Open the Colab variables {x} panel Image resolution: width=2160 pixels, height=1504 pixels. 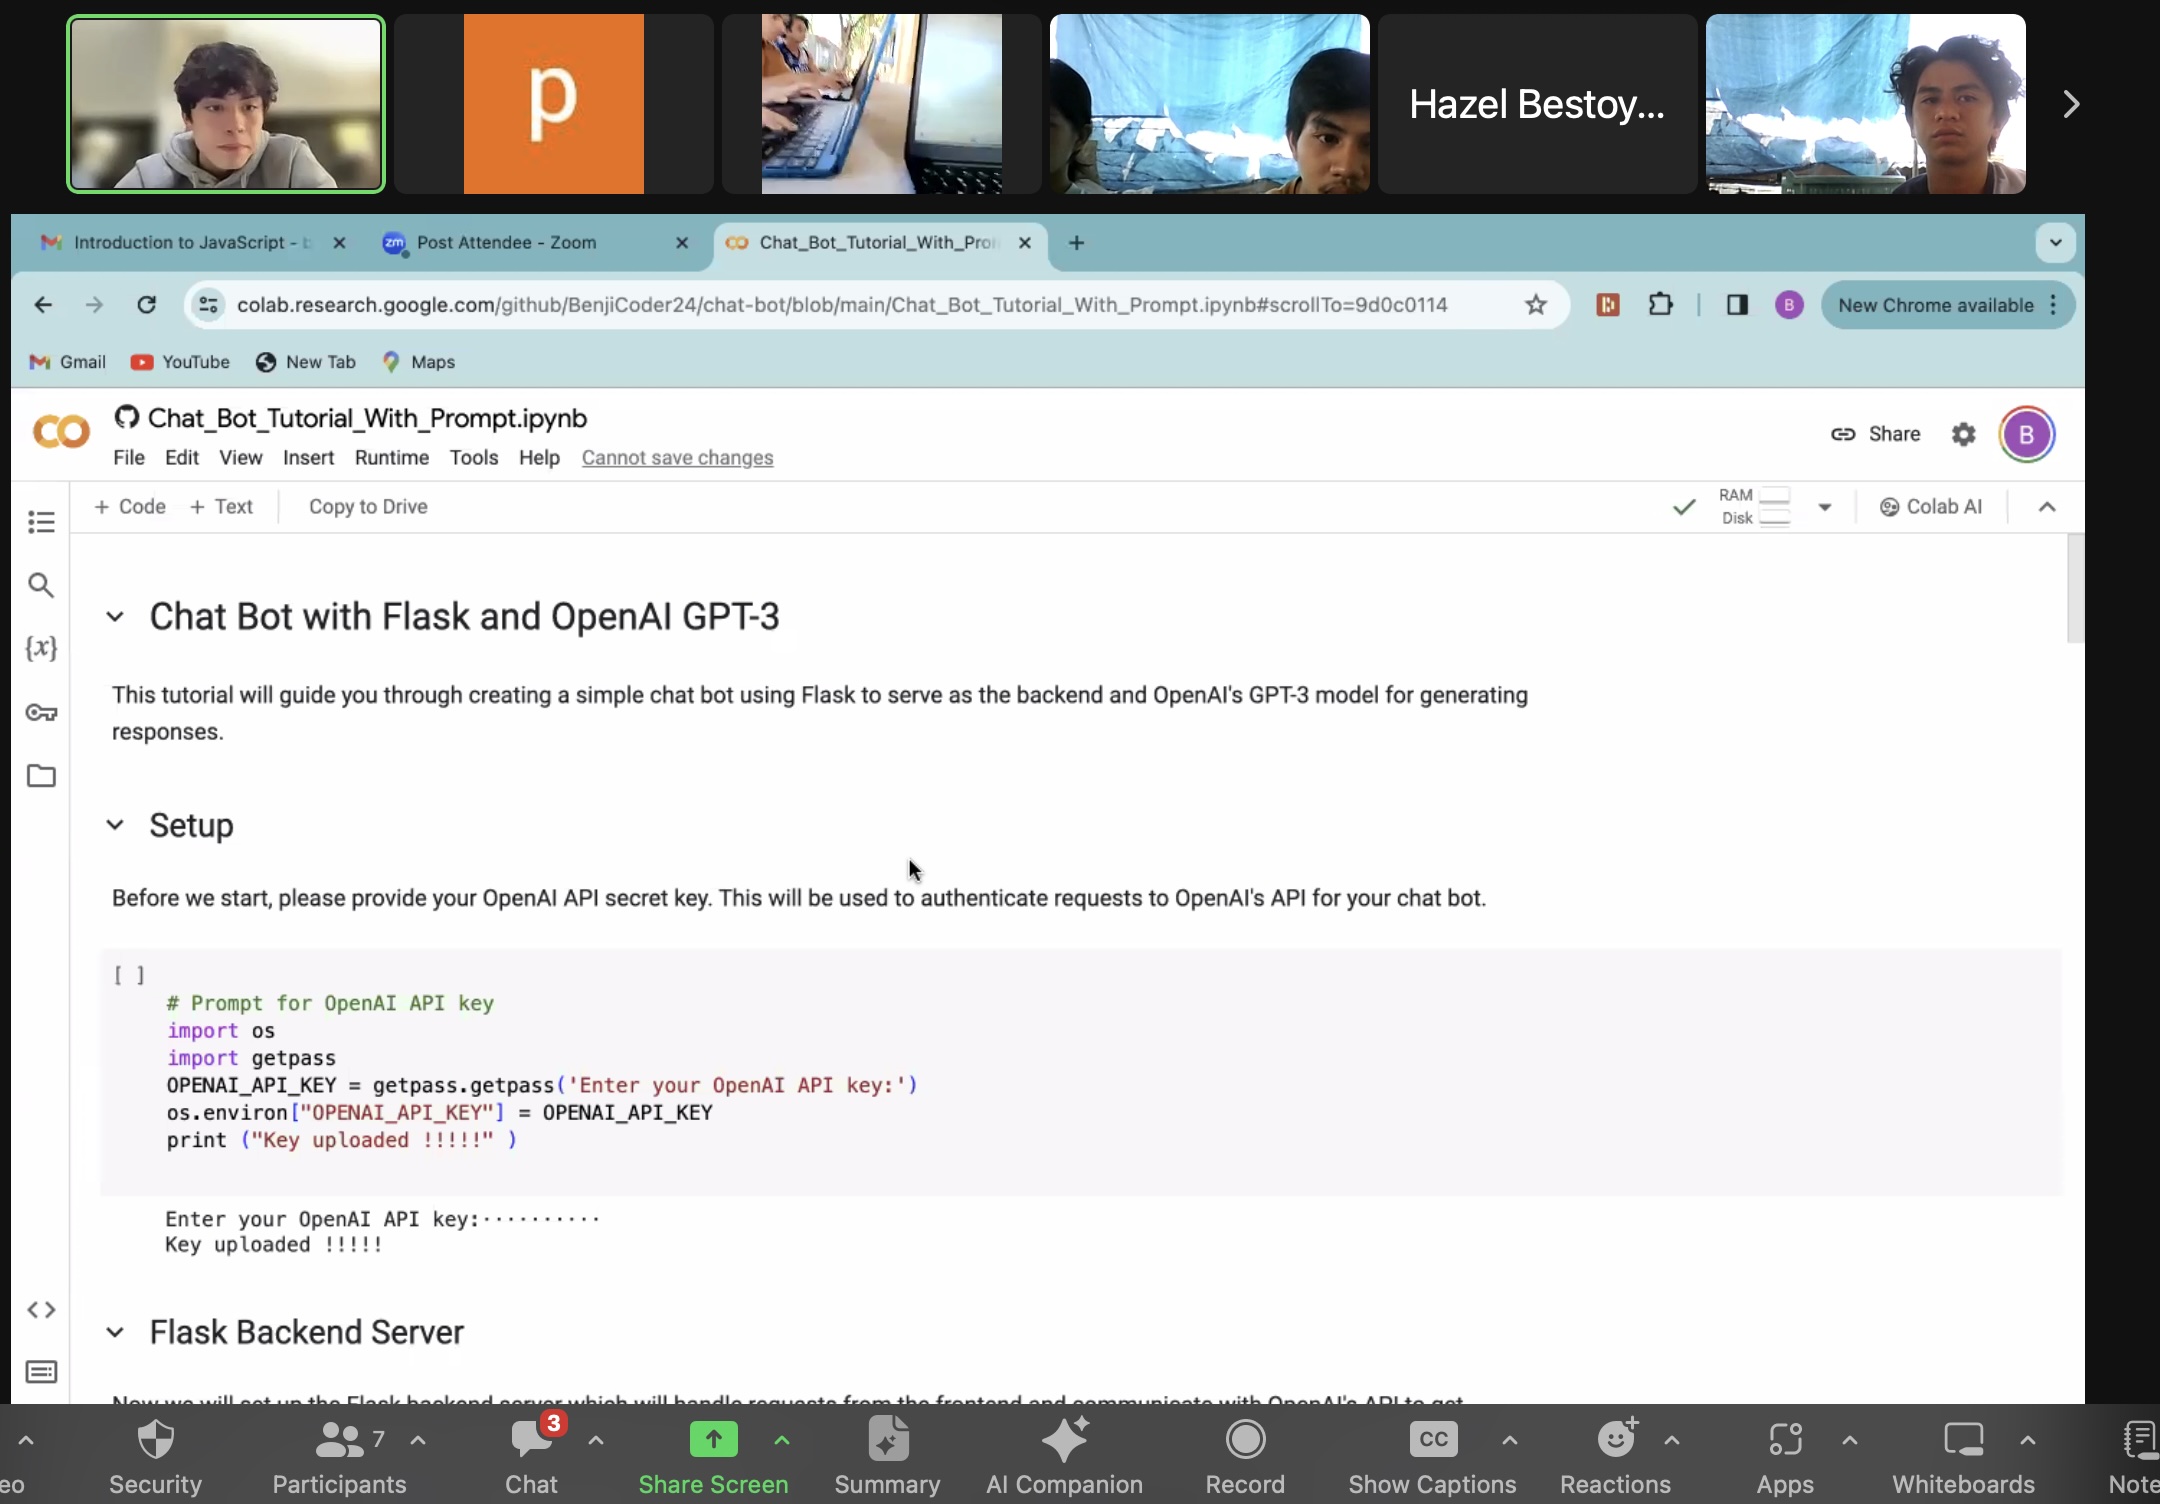(41, 648)
